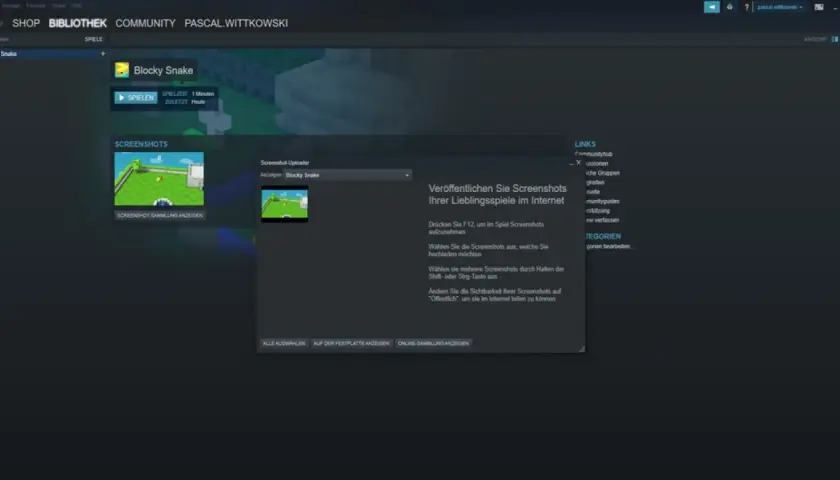Viewport: 840px width, 480px height.
Task: Open the PASCAL.WITTKOWSKI profile tab
Action: pyautogui.click(x=236, y=24)
